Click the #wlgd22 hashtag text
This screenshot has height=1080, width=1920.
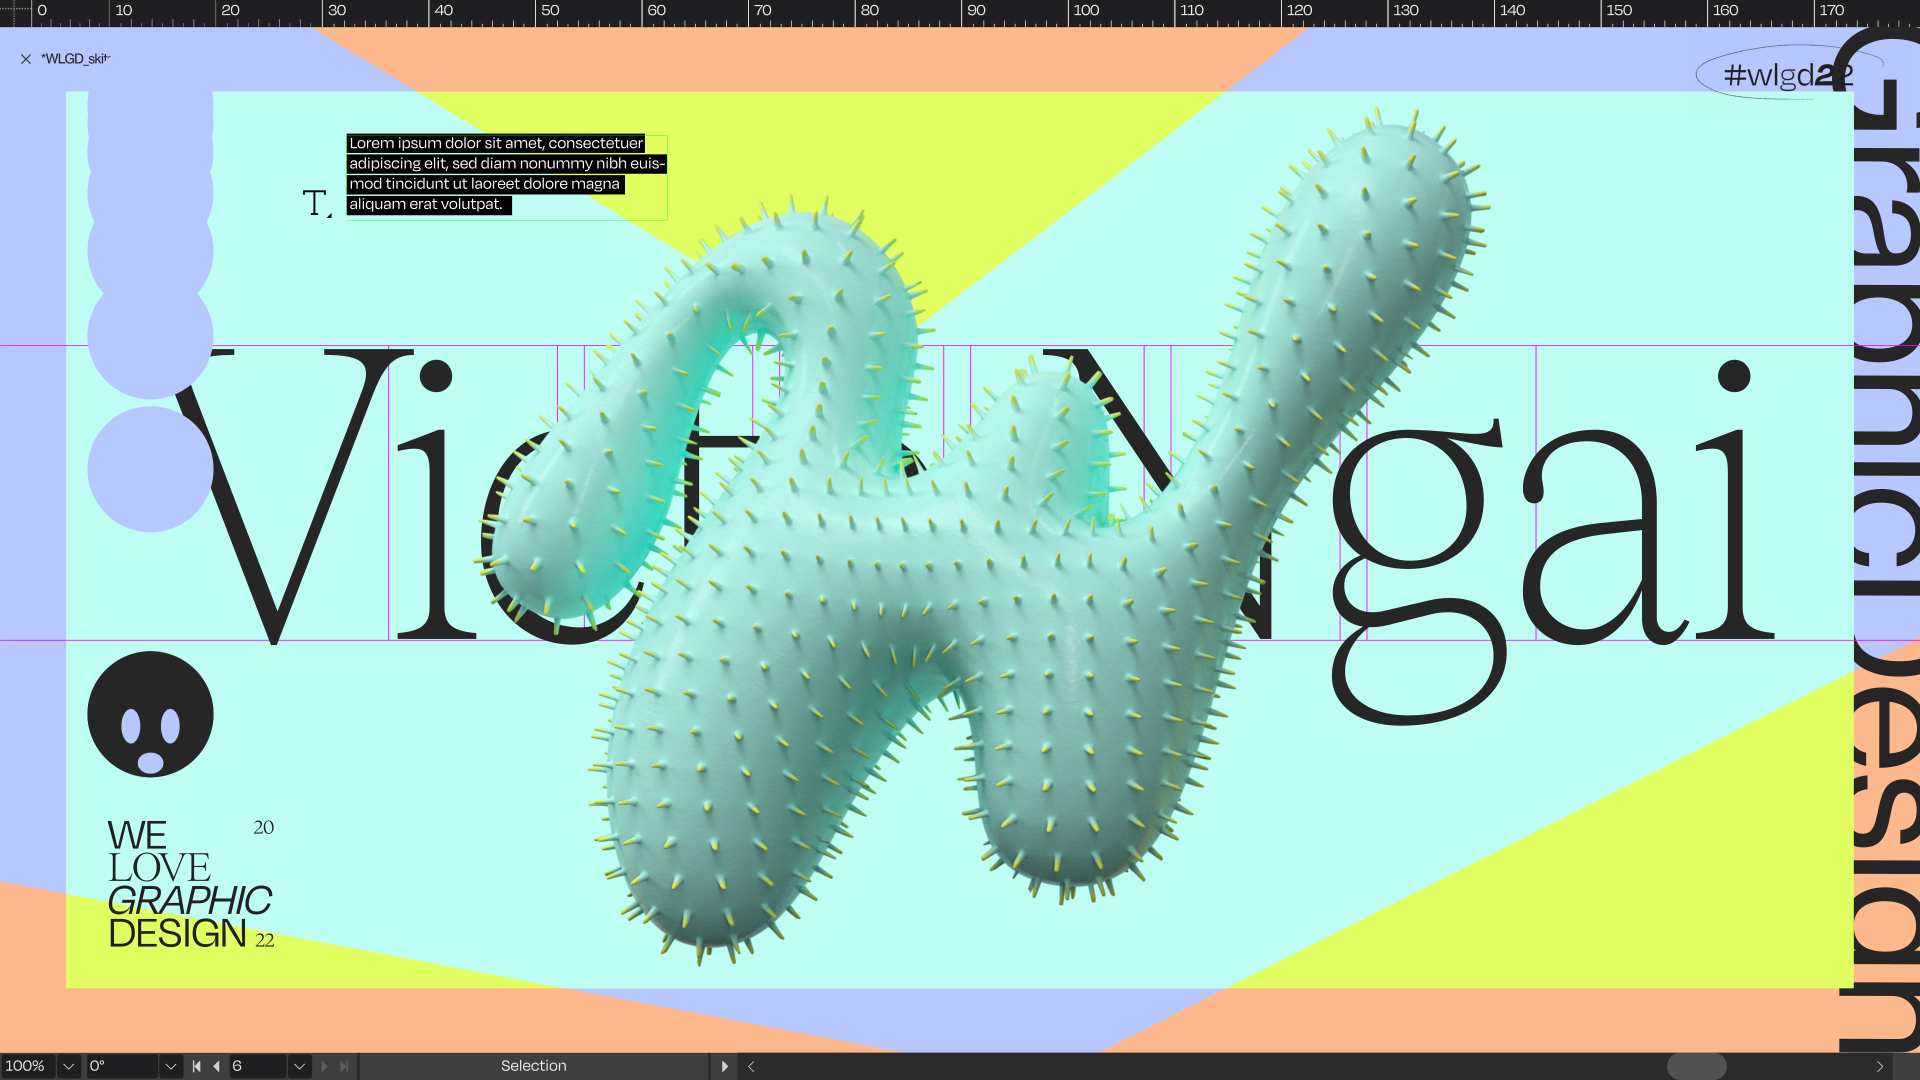pos(1787,74)
